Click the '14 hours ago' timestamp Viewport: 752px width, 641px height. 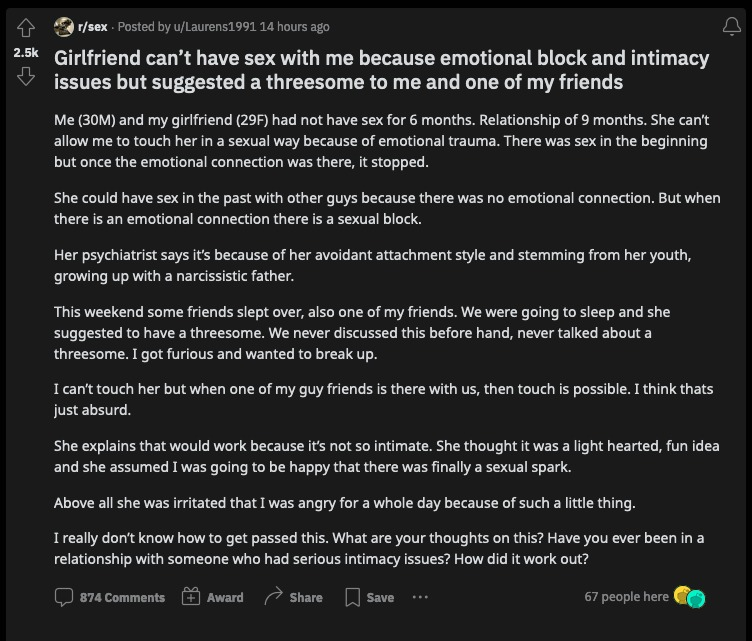tap(295, 27)
